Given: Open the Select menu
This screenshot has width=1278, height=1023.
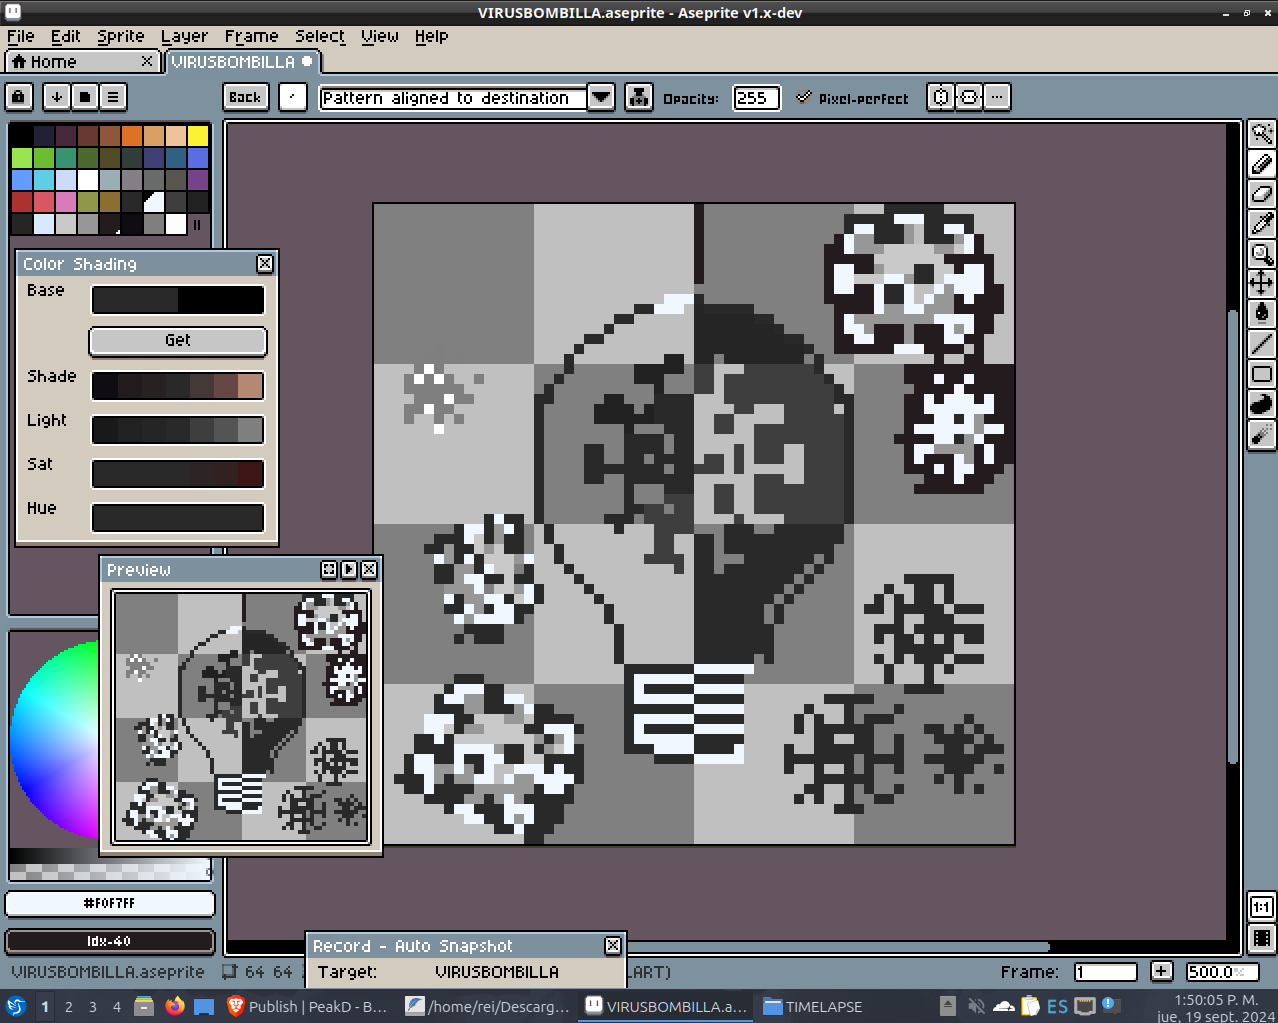Looking at the screenshot, I should 320,36.
